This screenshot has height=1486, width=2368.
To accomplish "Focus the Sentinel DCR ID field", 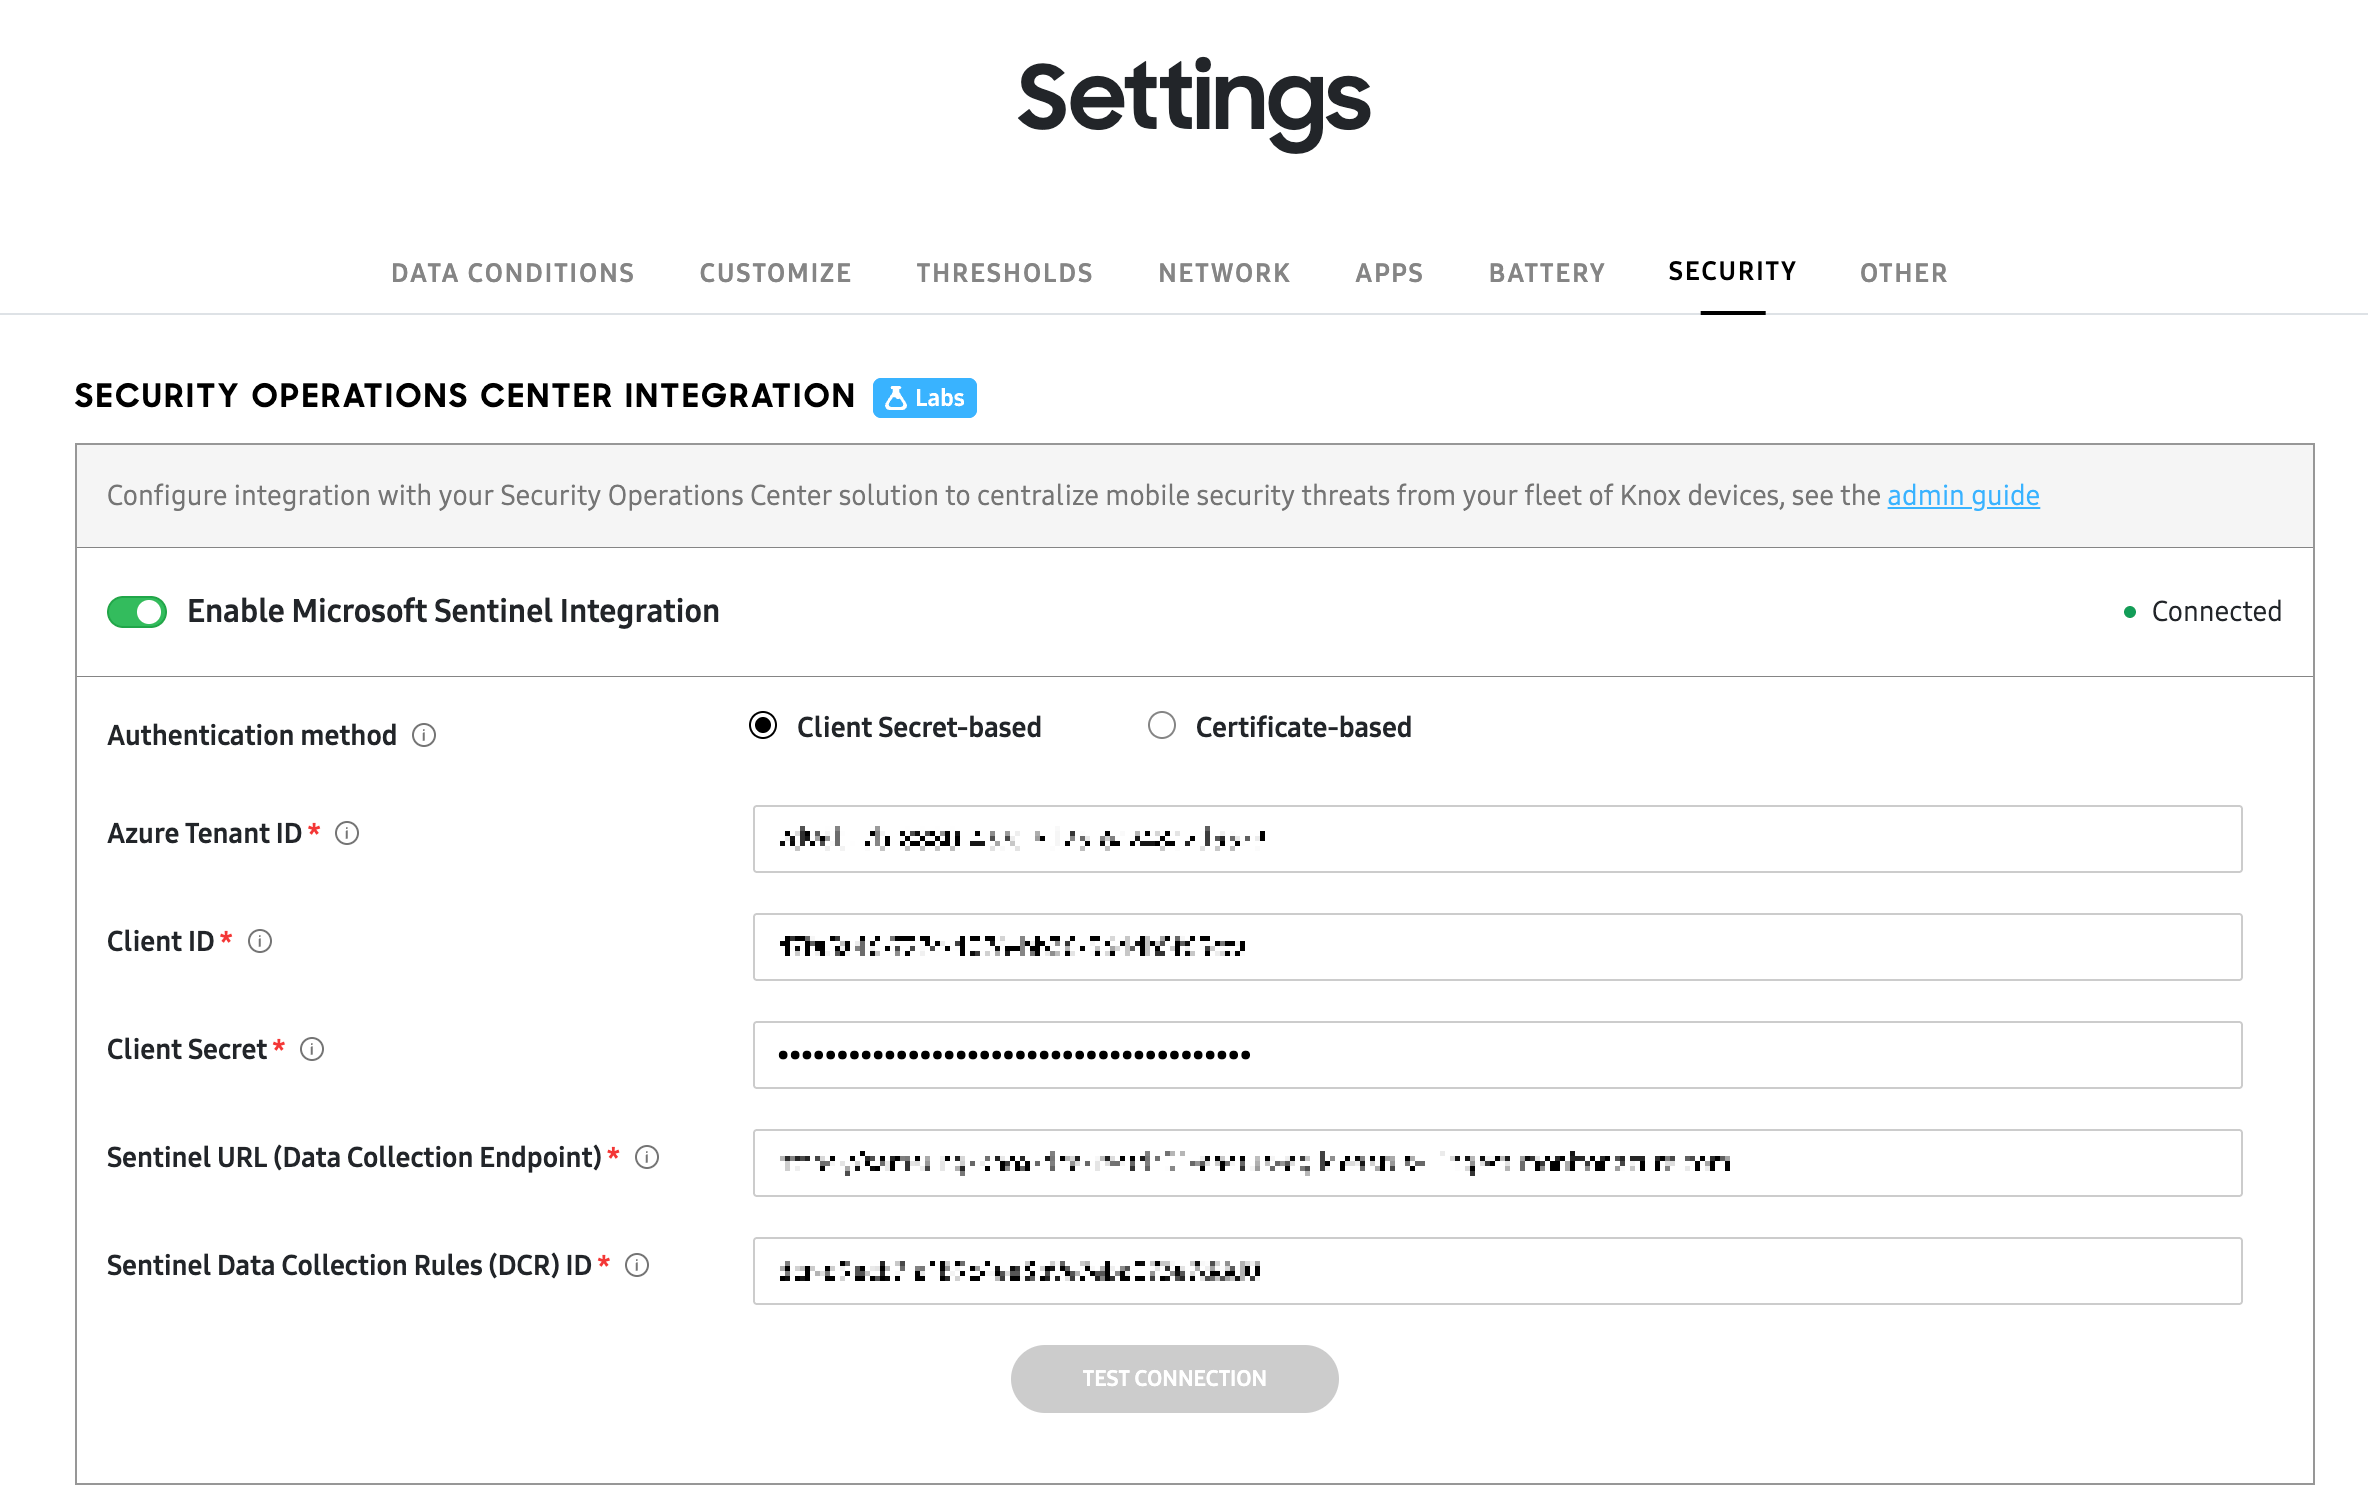I will pyautogui.click(x=1497, y=1271).
